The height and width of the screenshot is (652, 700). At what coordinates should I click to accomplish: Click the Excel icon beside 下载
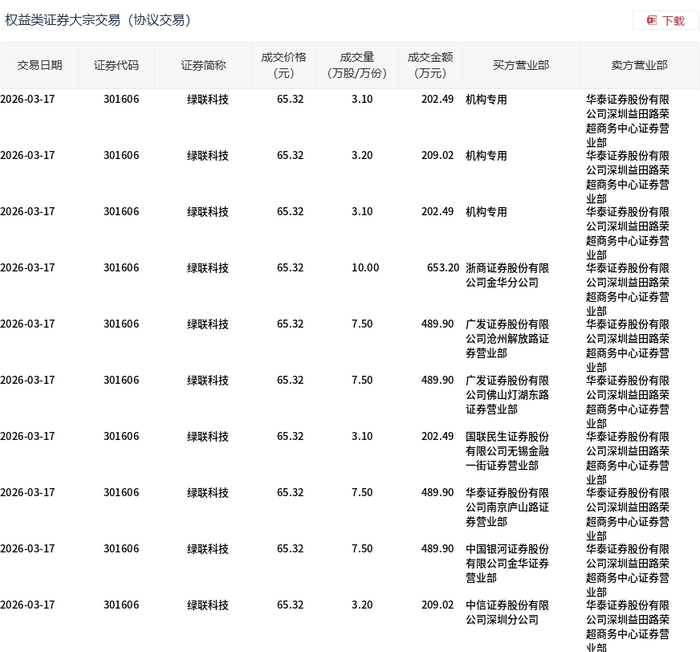pos(651,21)
